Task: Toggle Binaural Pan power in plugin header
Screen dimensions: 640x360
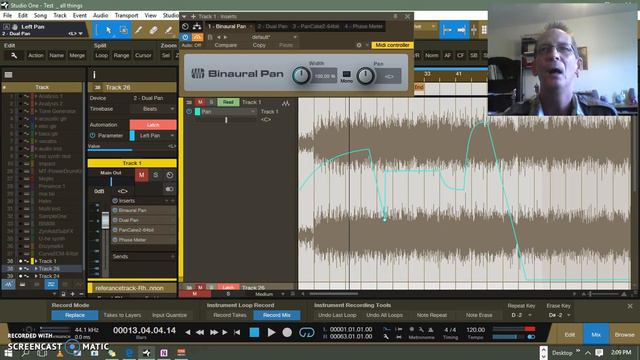Action: pos(185,37)
